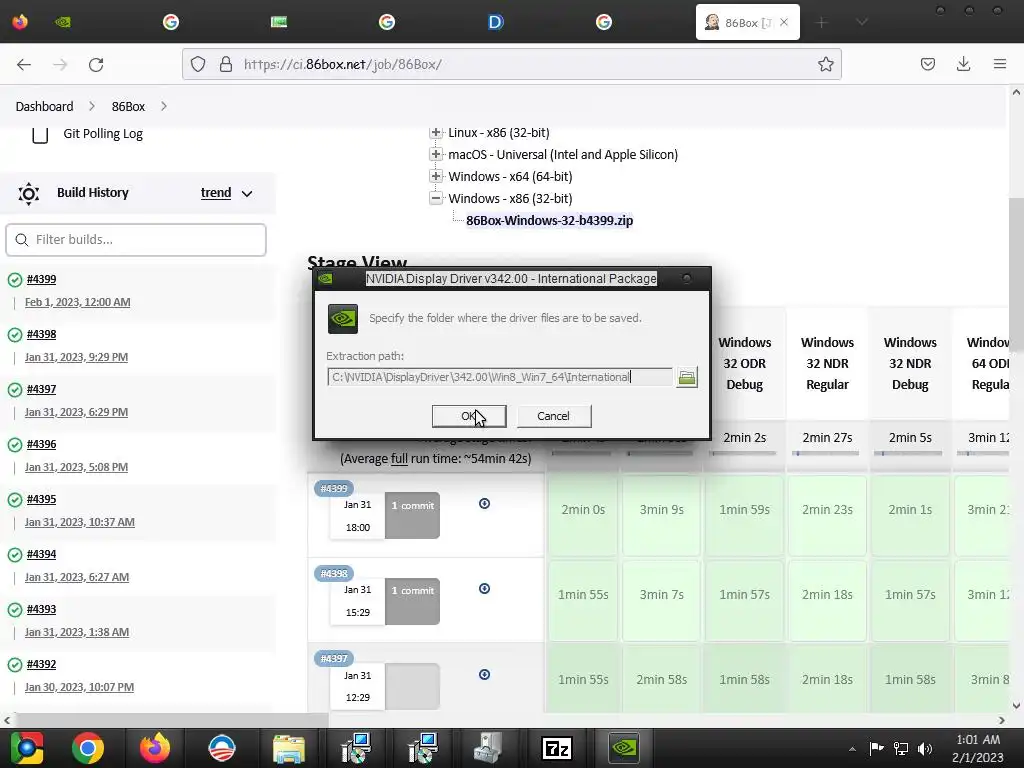Open build #4392 link
1024x768 pixels.
(x=41, y=664)
